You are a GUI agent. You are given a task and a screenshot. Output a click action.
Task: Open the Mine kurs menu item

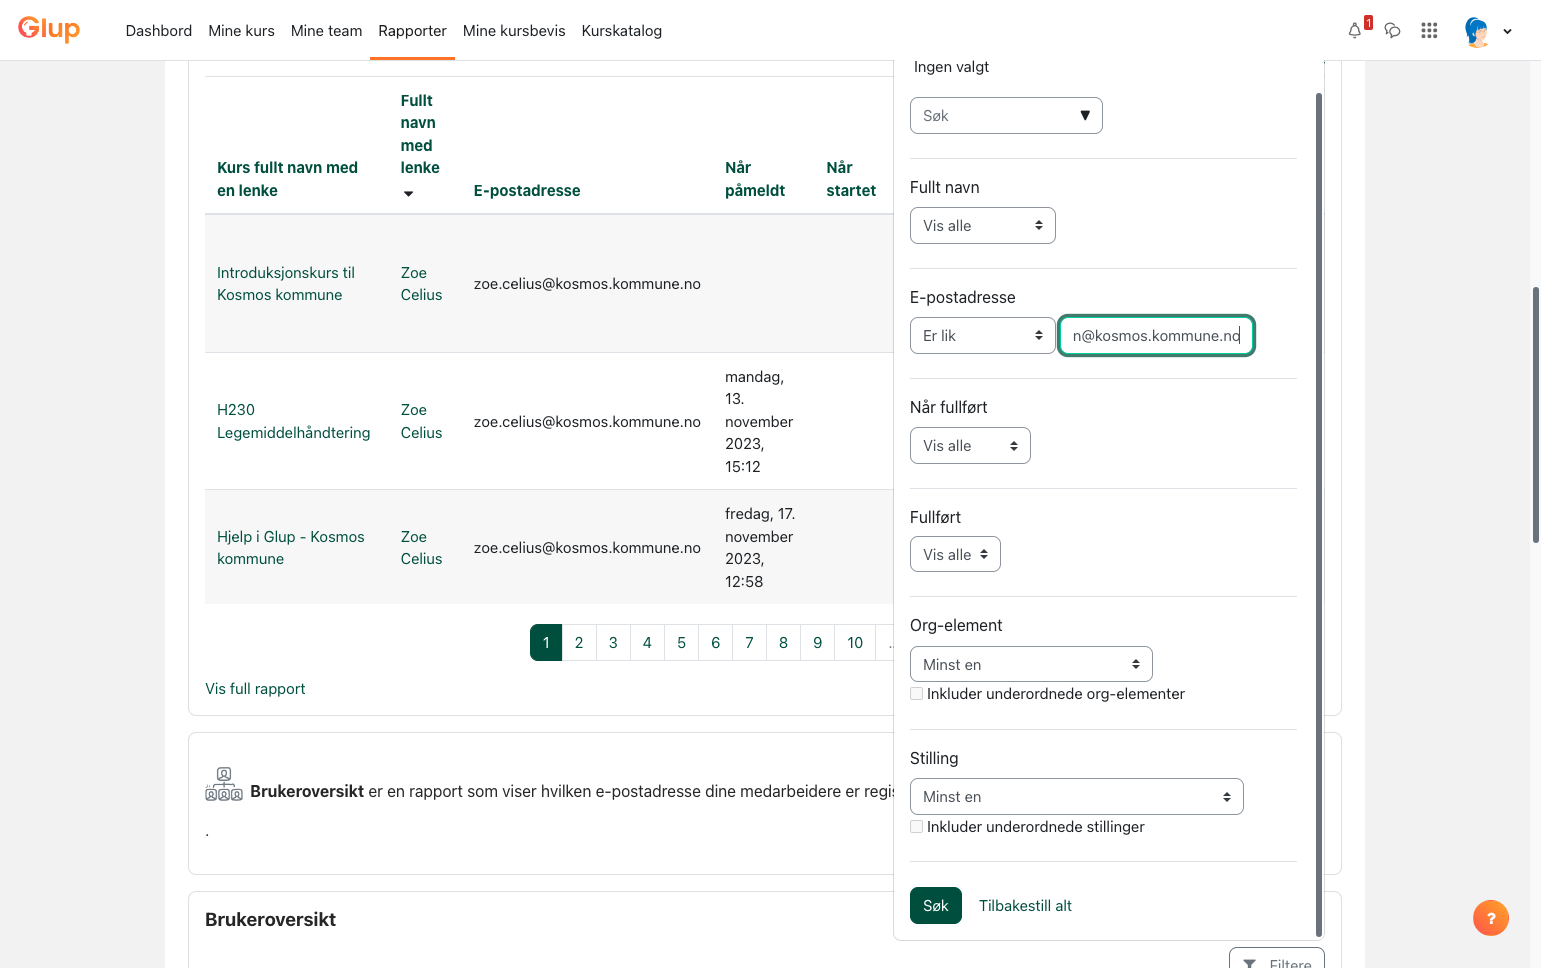pos(241,30)
